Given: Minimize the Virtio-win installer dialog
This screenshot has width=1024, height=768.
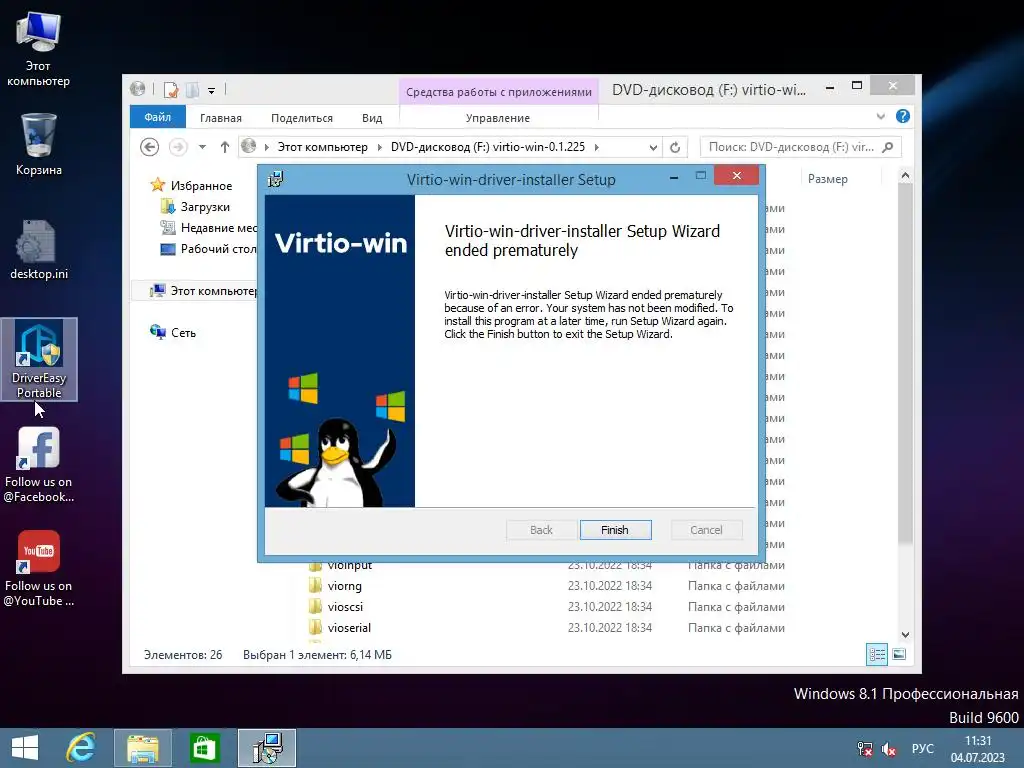Looking at the screenshot, I should coord(674,177).
